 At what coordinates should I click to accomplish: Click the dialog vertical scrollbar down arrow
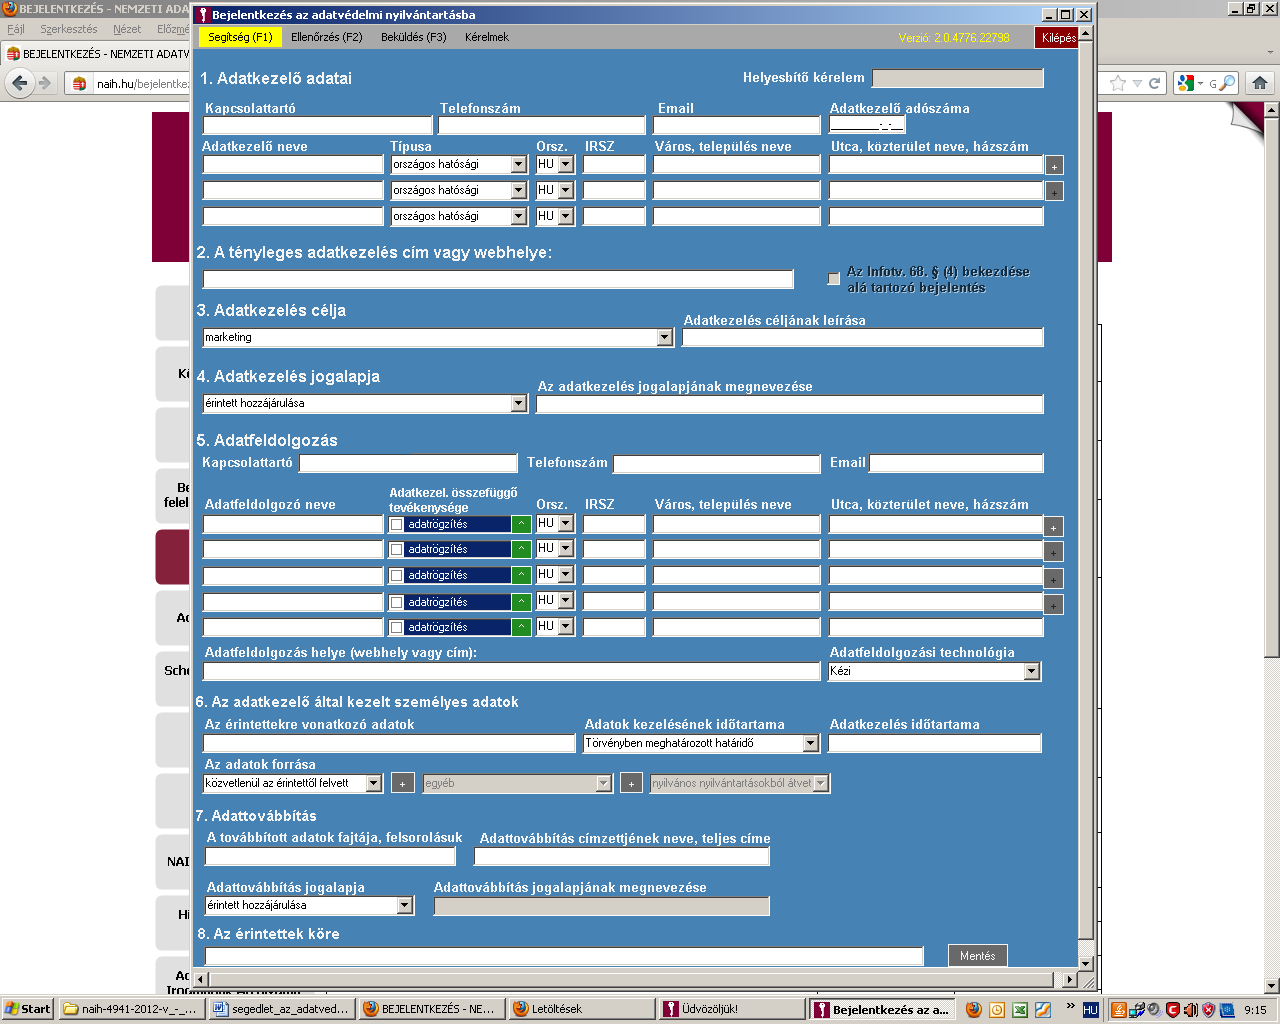(1086, 963)
